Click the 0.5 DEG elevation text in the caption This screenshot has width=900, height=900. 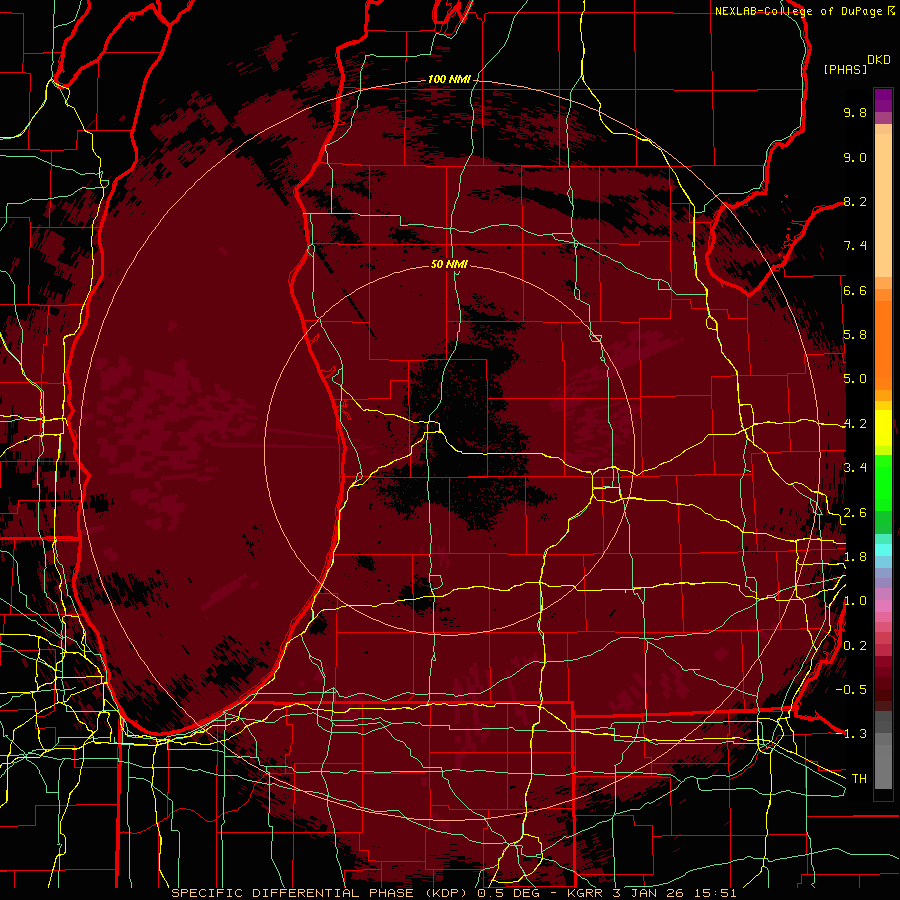511,893
